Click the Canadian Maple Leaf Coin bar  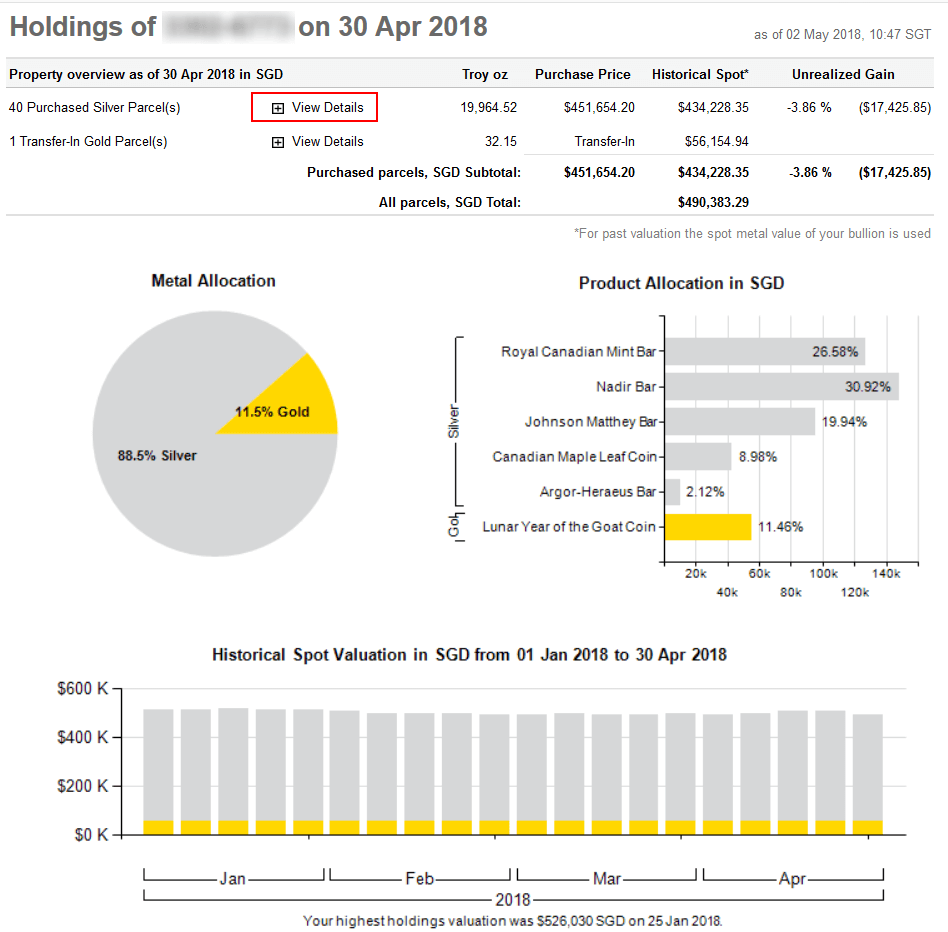[x=697, y=457]
